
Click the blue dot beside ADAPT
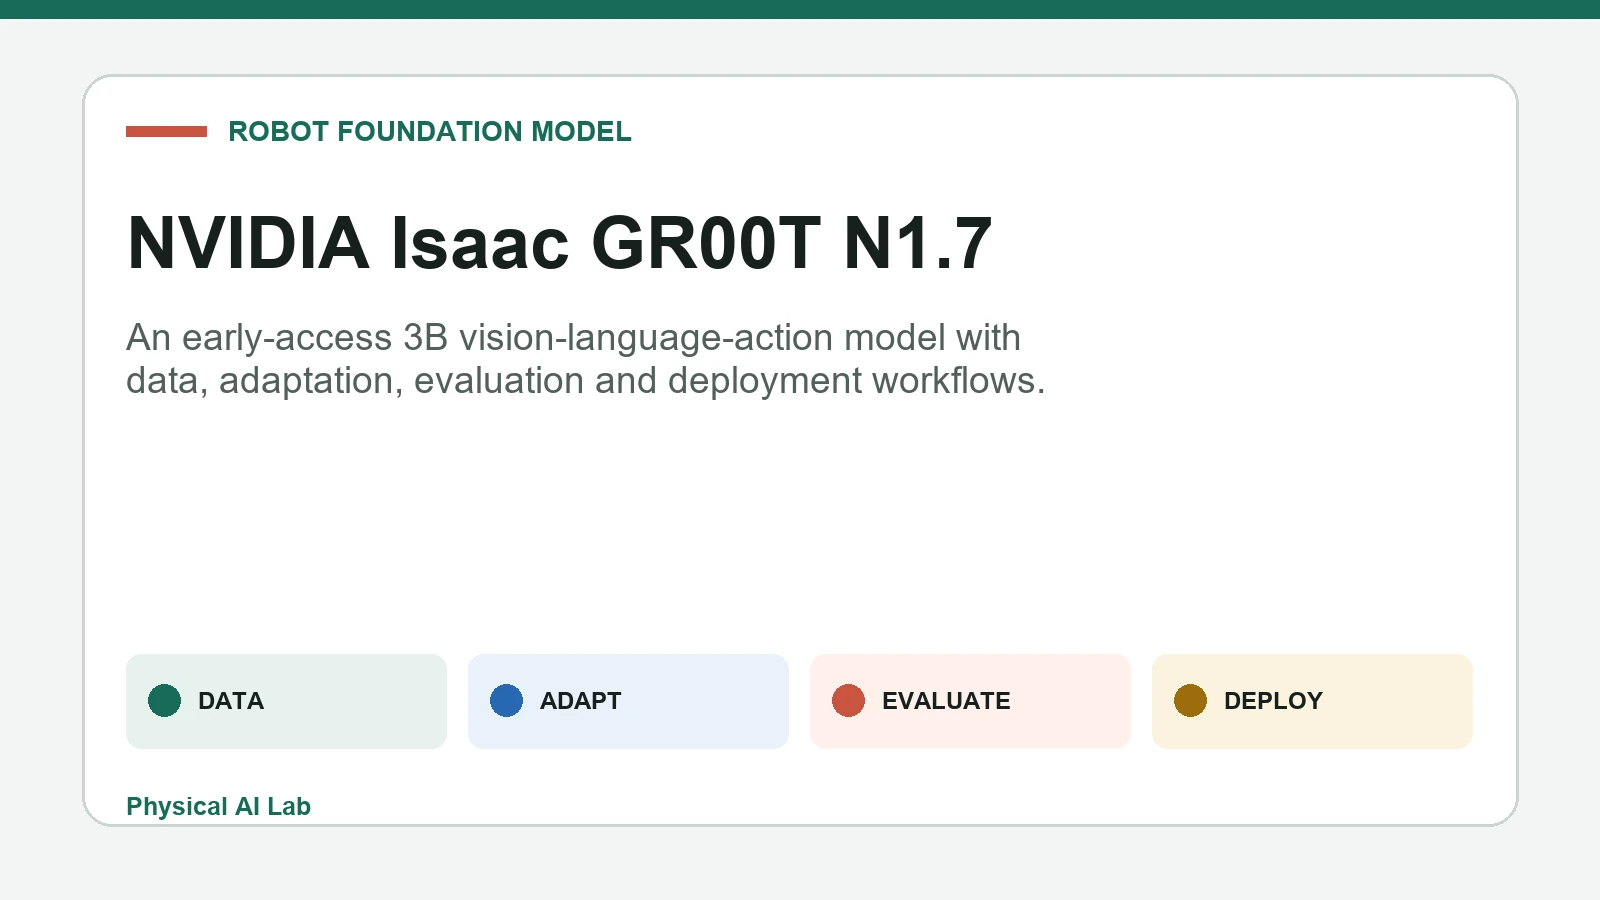(x=506, y=701)
